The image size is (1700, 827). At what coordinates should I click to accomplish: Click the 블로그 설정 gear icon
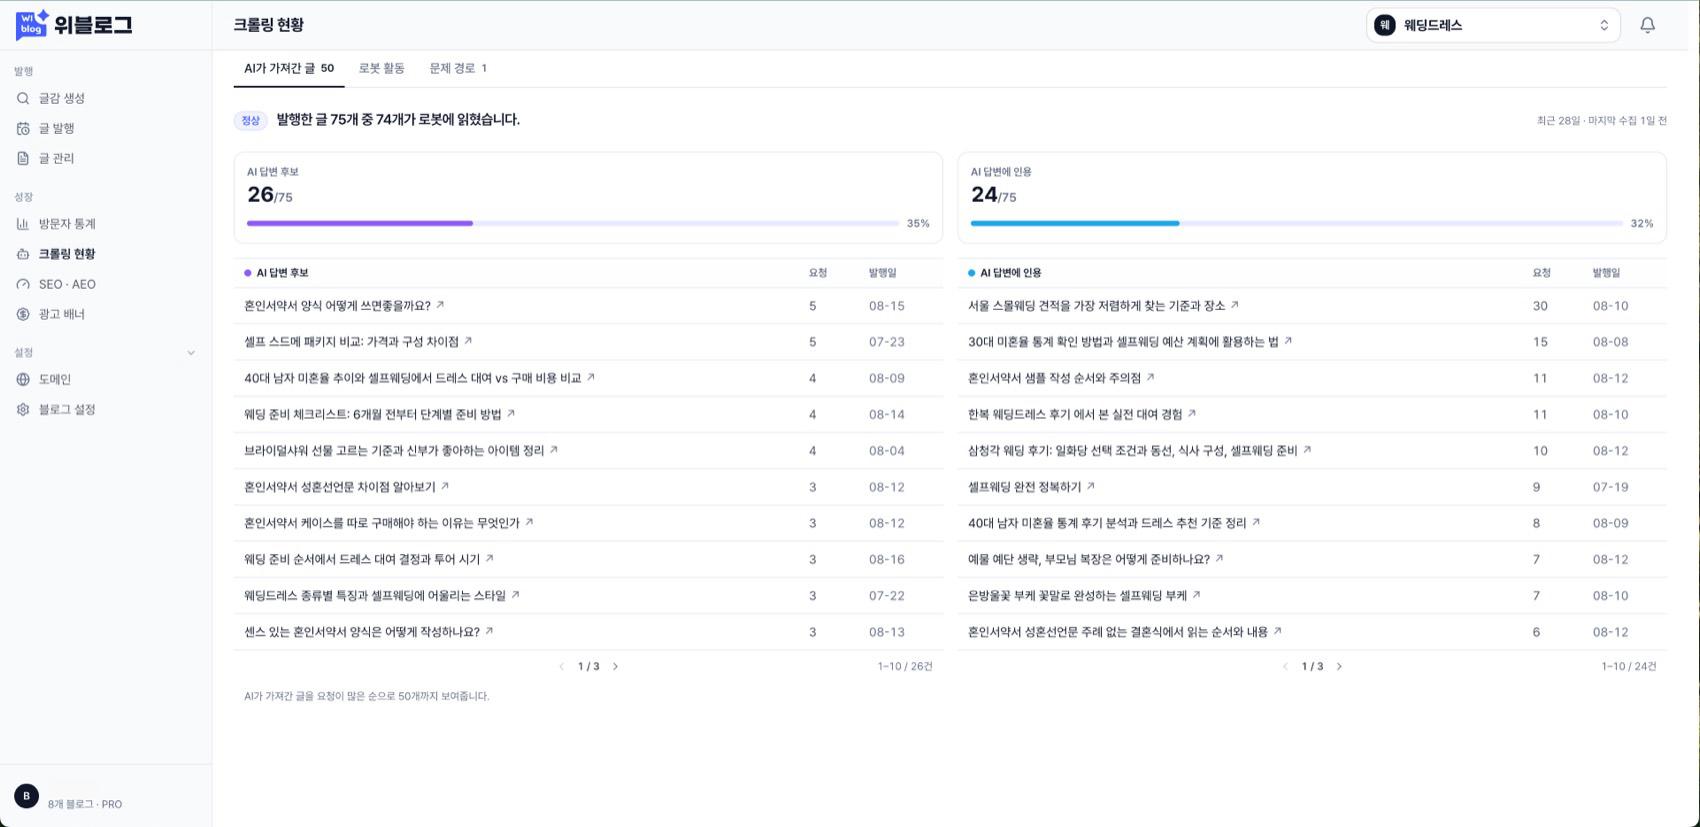coord(23,409)
